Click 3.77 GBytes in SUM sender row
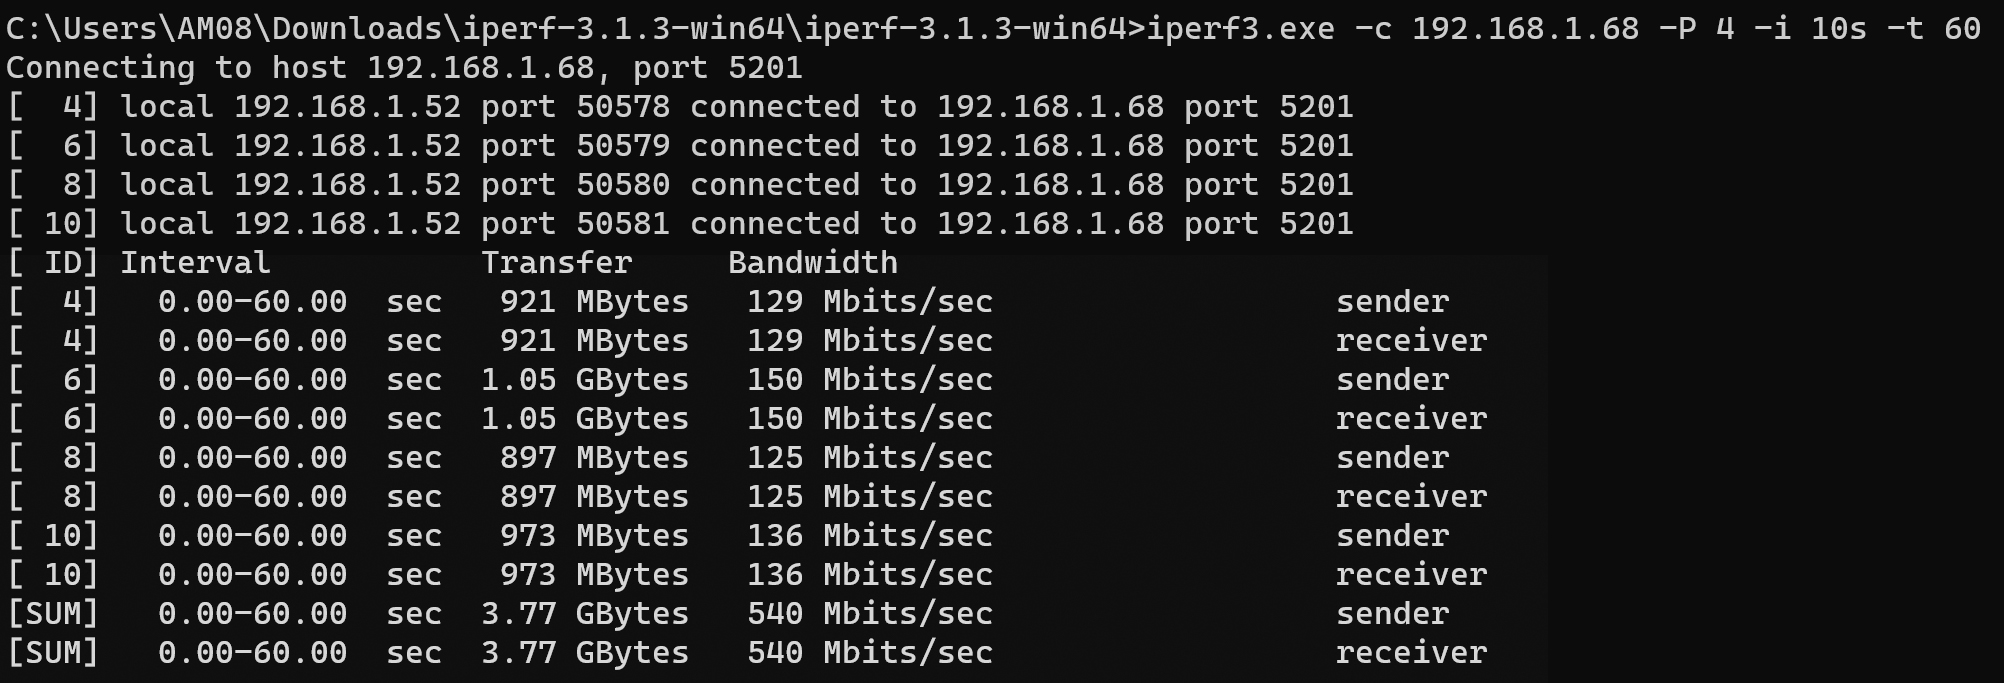2004x683 pixels. pos(585,614)
